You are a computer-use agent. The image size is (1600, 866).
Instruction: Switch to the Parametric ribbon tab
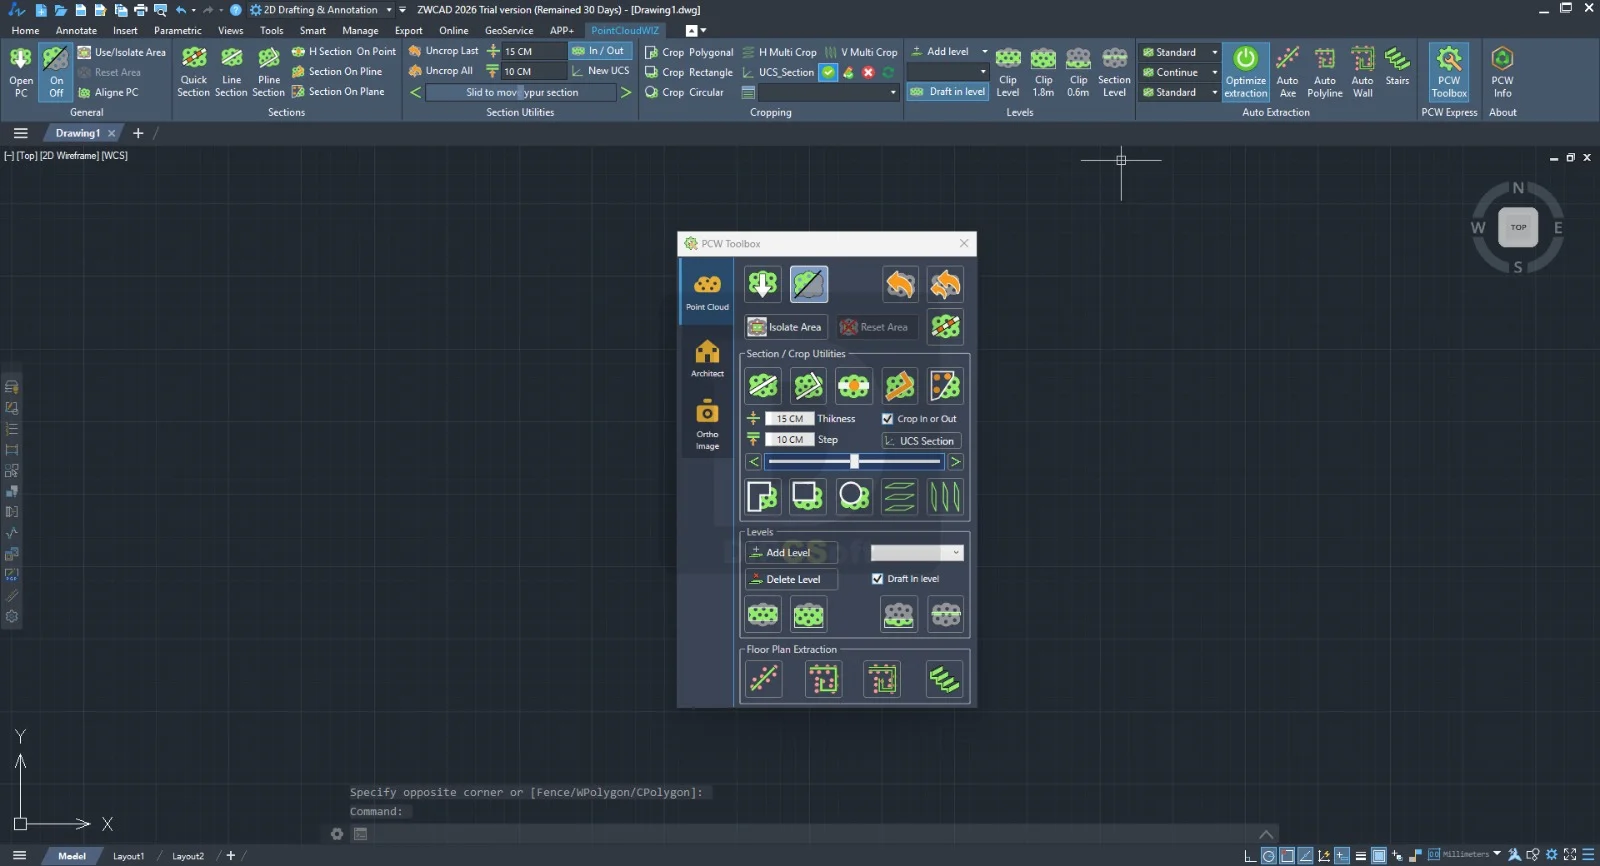[178, 30]
